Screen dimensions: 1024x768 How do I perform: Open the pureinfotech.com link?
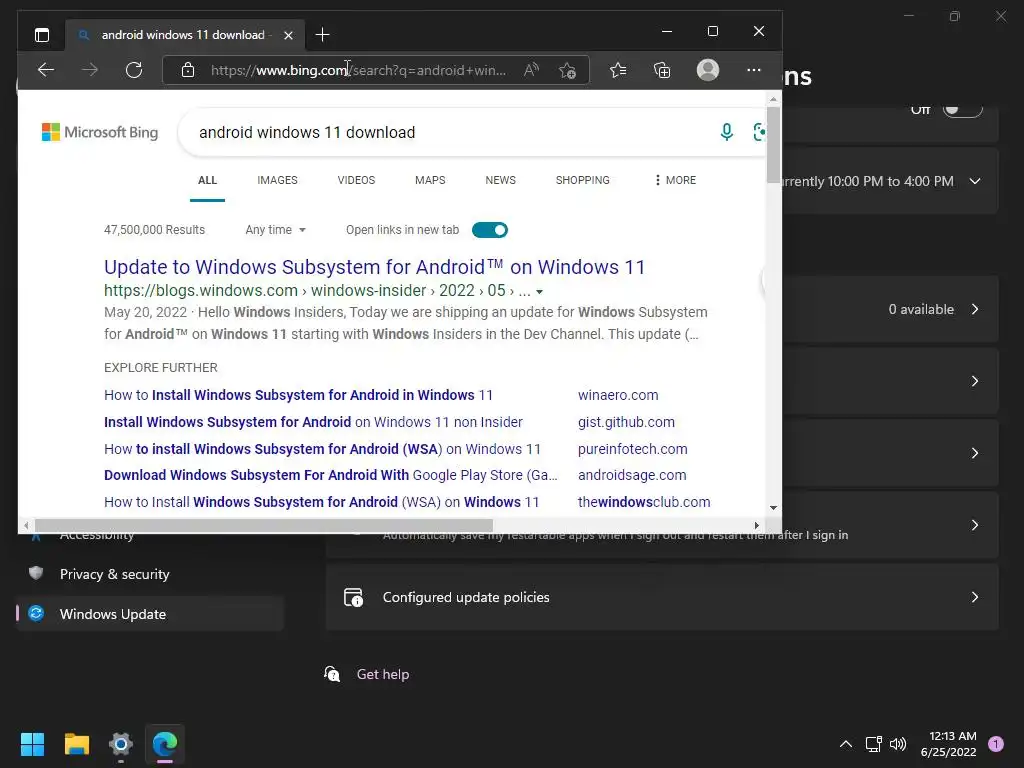[632, 449]
